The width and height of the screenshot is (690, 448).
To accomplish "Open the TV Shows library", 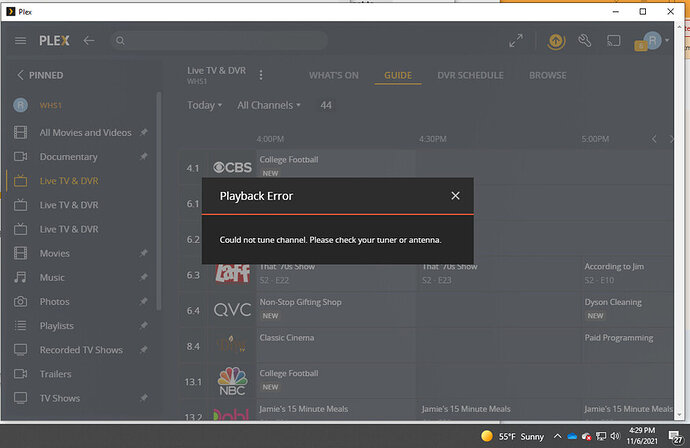I will 60,398.
